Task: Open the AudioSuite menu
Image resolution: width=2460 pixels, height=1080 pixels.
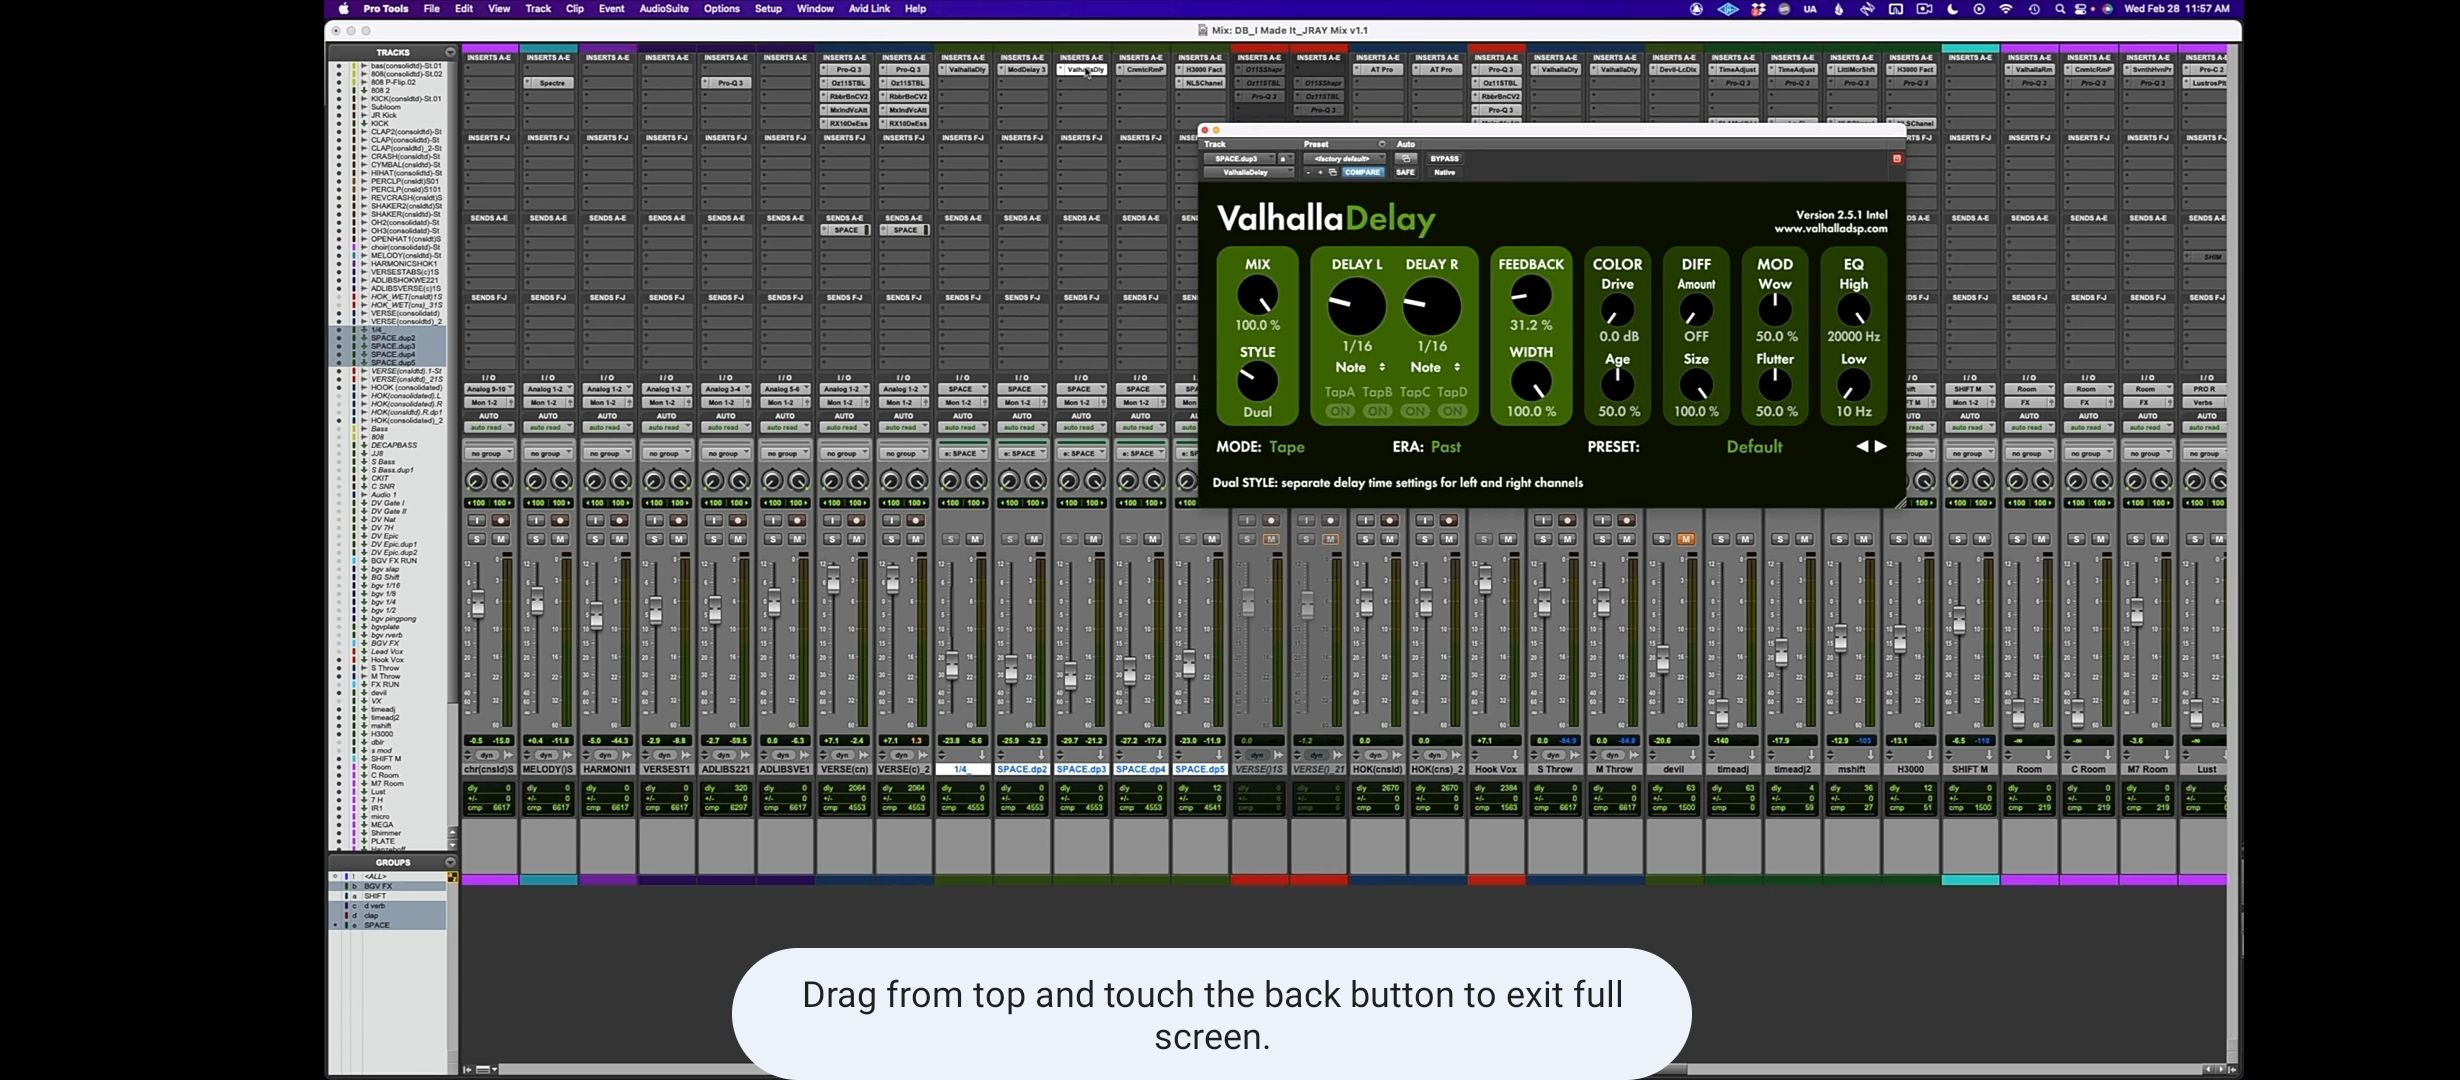Action: click(x=664, y=9)
